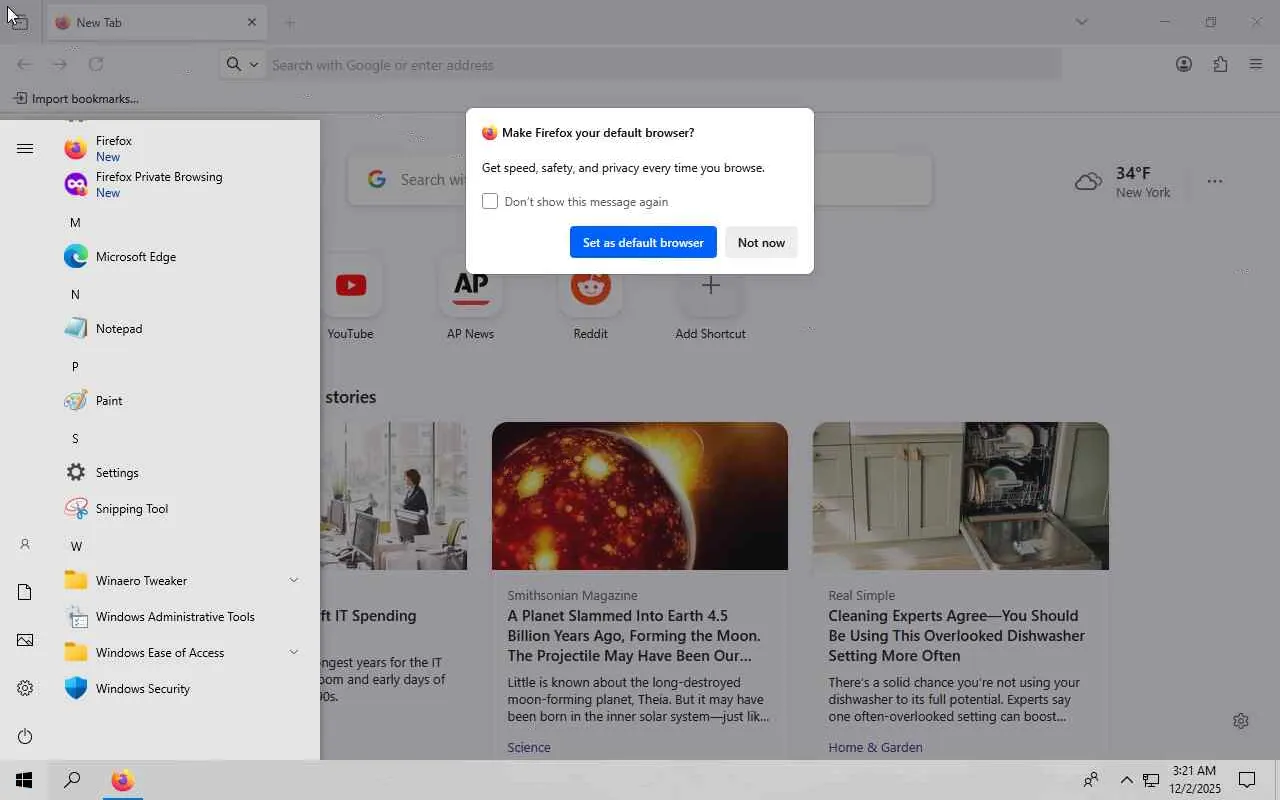Select the Firefox icon on the taskbar
Image resolution: width=1280 pixels, height=800 pixels.
click(123, 780)
